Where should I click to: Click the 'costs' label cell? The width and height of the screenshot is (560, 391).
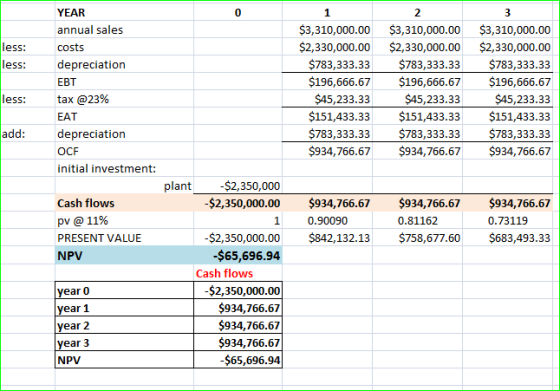(124, 47)
